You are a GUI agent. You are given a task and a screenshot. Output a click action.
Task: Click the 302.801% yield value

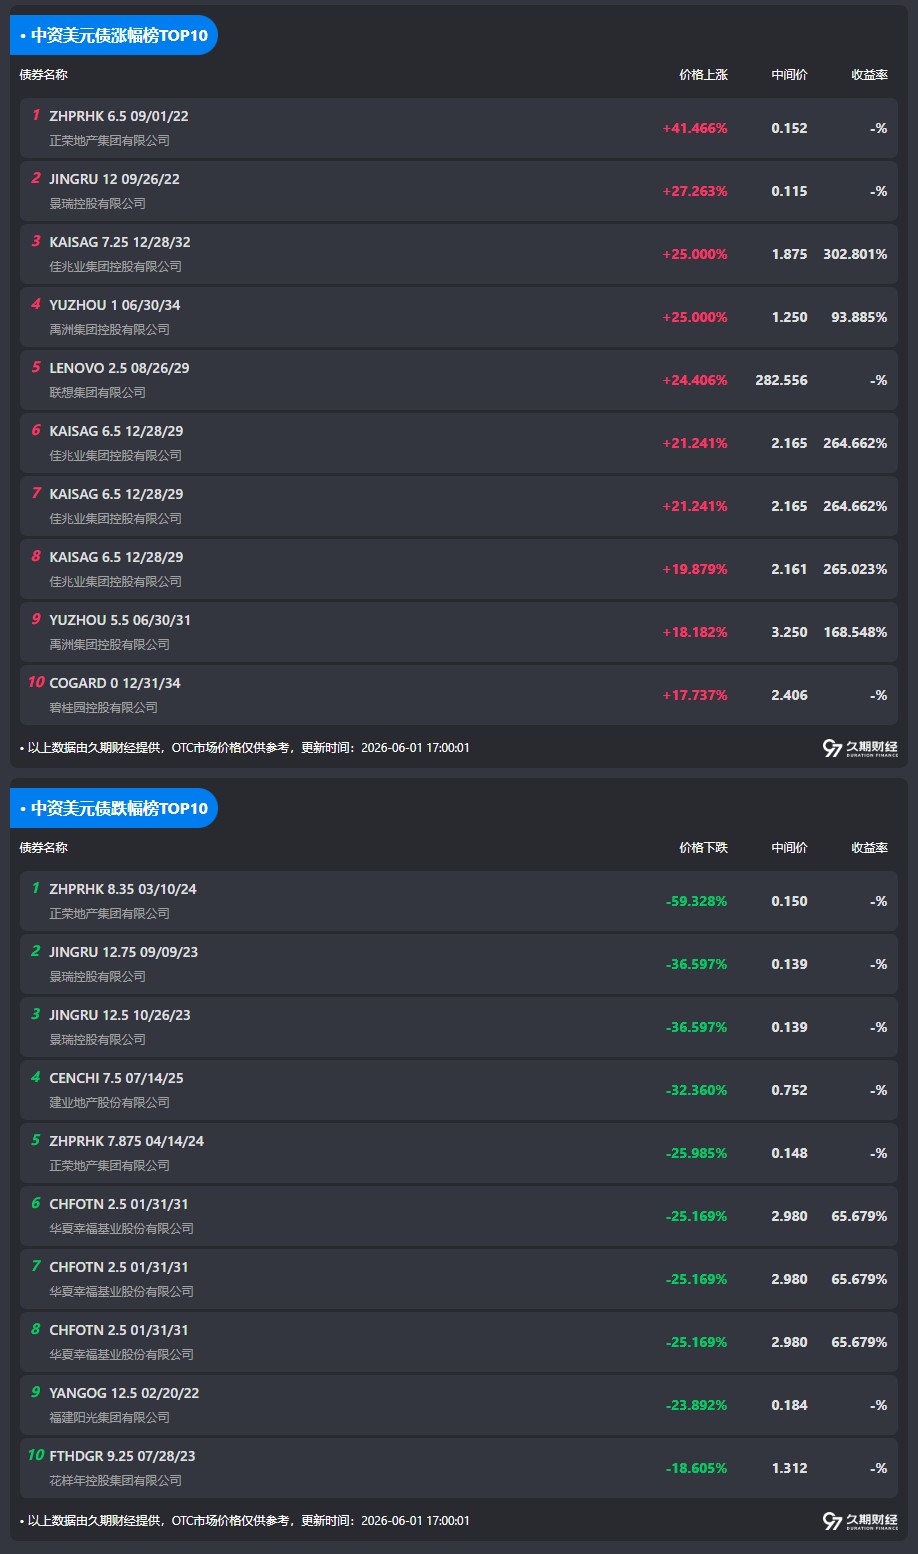tap(855, 255)
